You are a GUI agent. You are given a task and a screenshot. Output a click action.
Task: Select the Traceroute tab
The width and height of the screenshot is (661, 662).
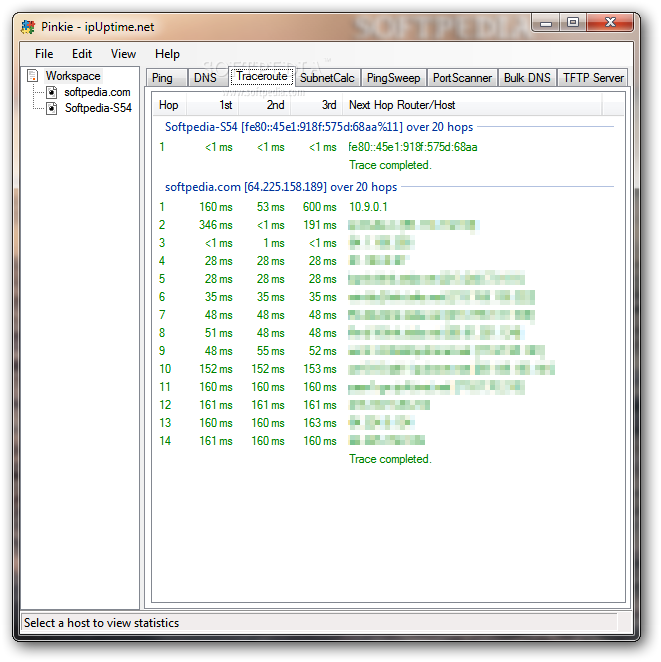tap(262, 76)
